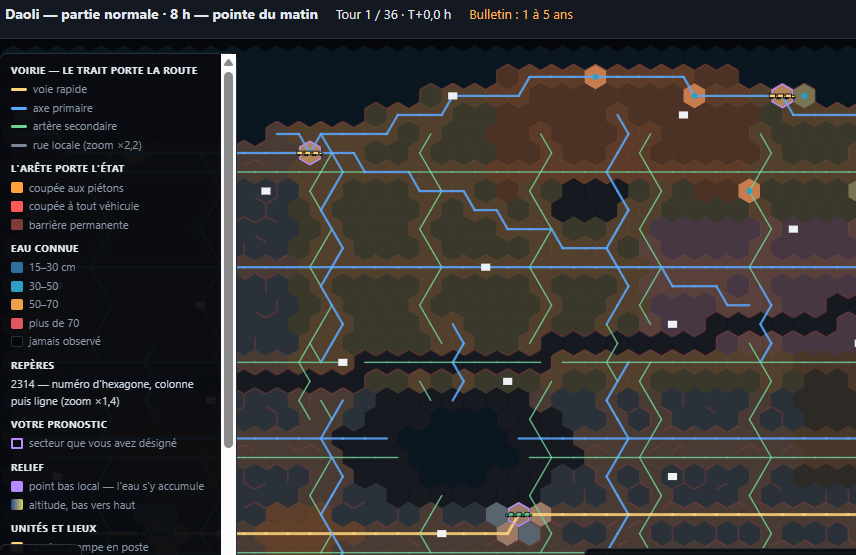The width and height of the screenshot is (856, 555).
Task: Click the 'L'ARÊTE PORTE L'ÉTAT' heading
Action: pyautogui.click(x=67, y=168)
